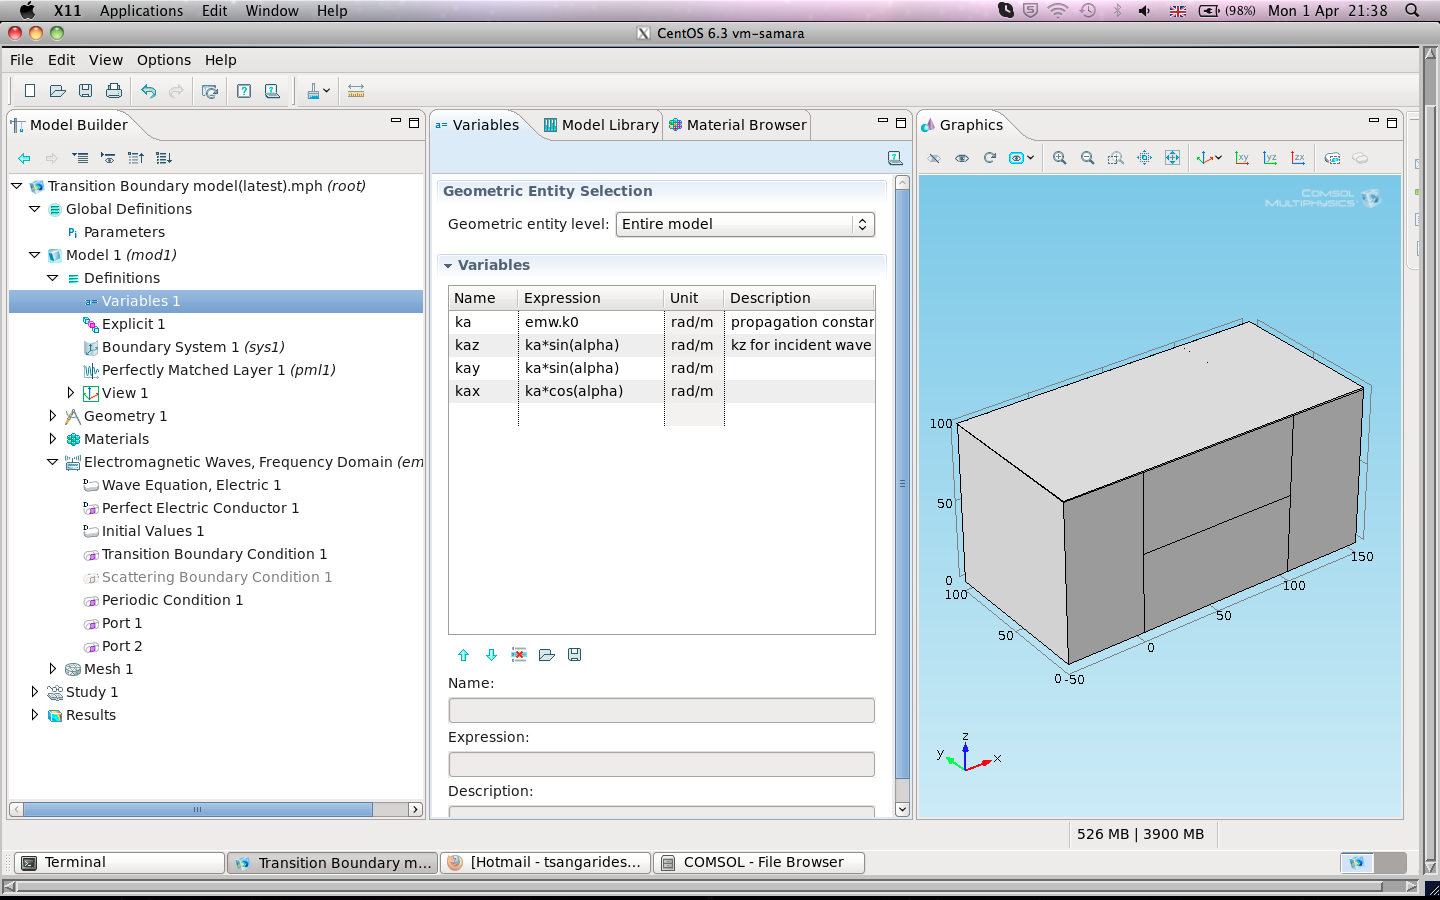Collapse Global Definitions tree node
The height and width of the screenshot is (900, 1440).
(35, 209)
